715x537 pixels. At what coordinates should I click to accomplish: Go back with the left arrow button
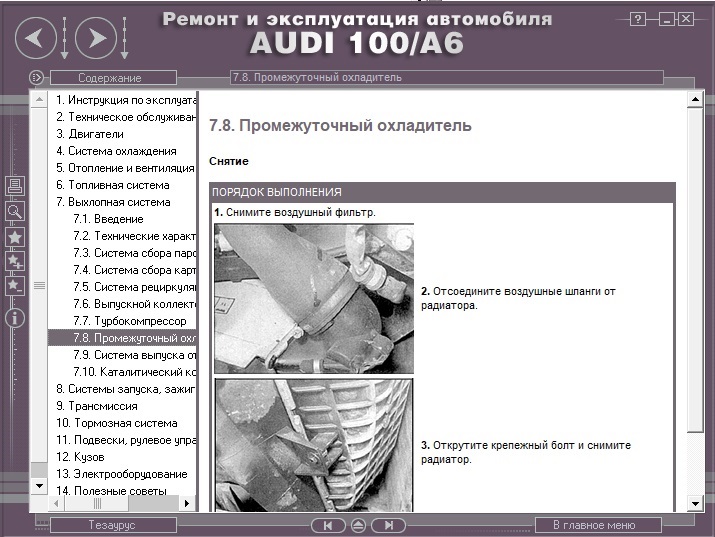click(36, 38)
